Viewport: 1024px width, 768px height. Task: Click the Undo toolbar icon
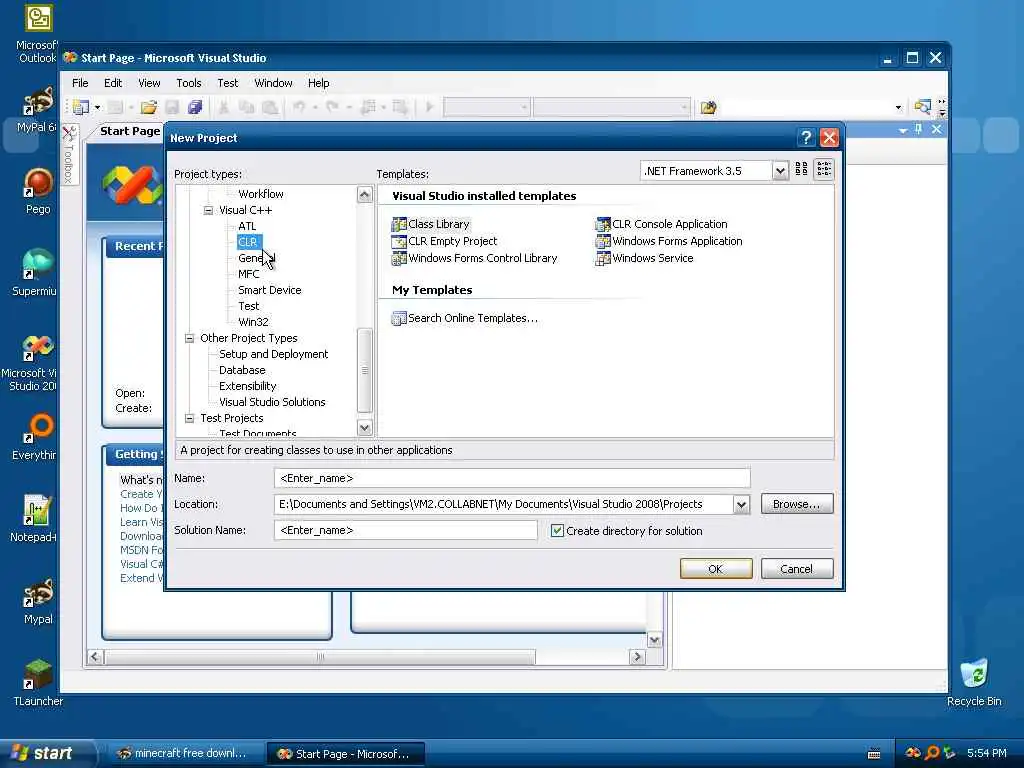pyautogui.click(x=299, y=106)
